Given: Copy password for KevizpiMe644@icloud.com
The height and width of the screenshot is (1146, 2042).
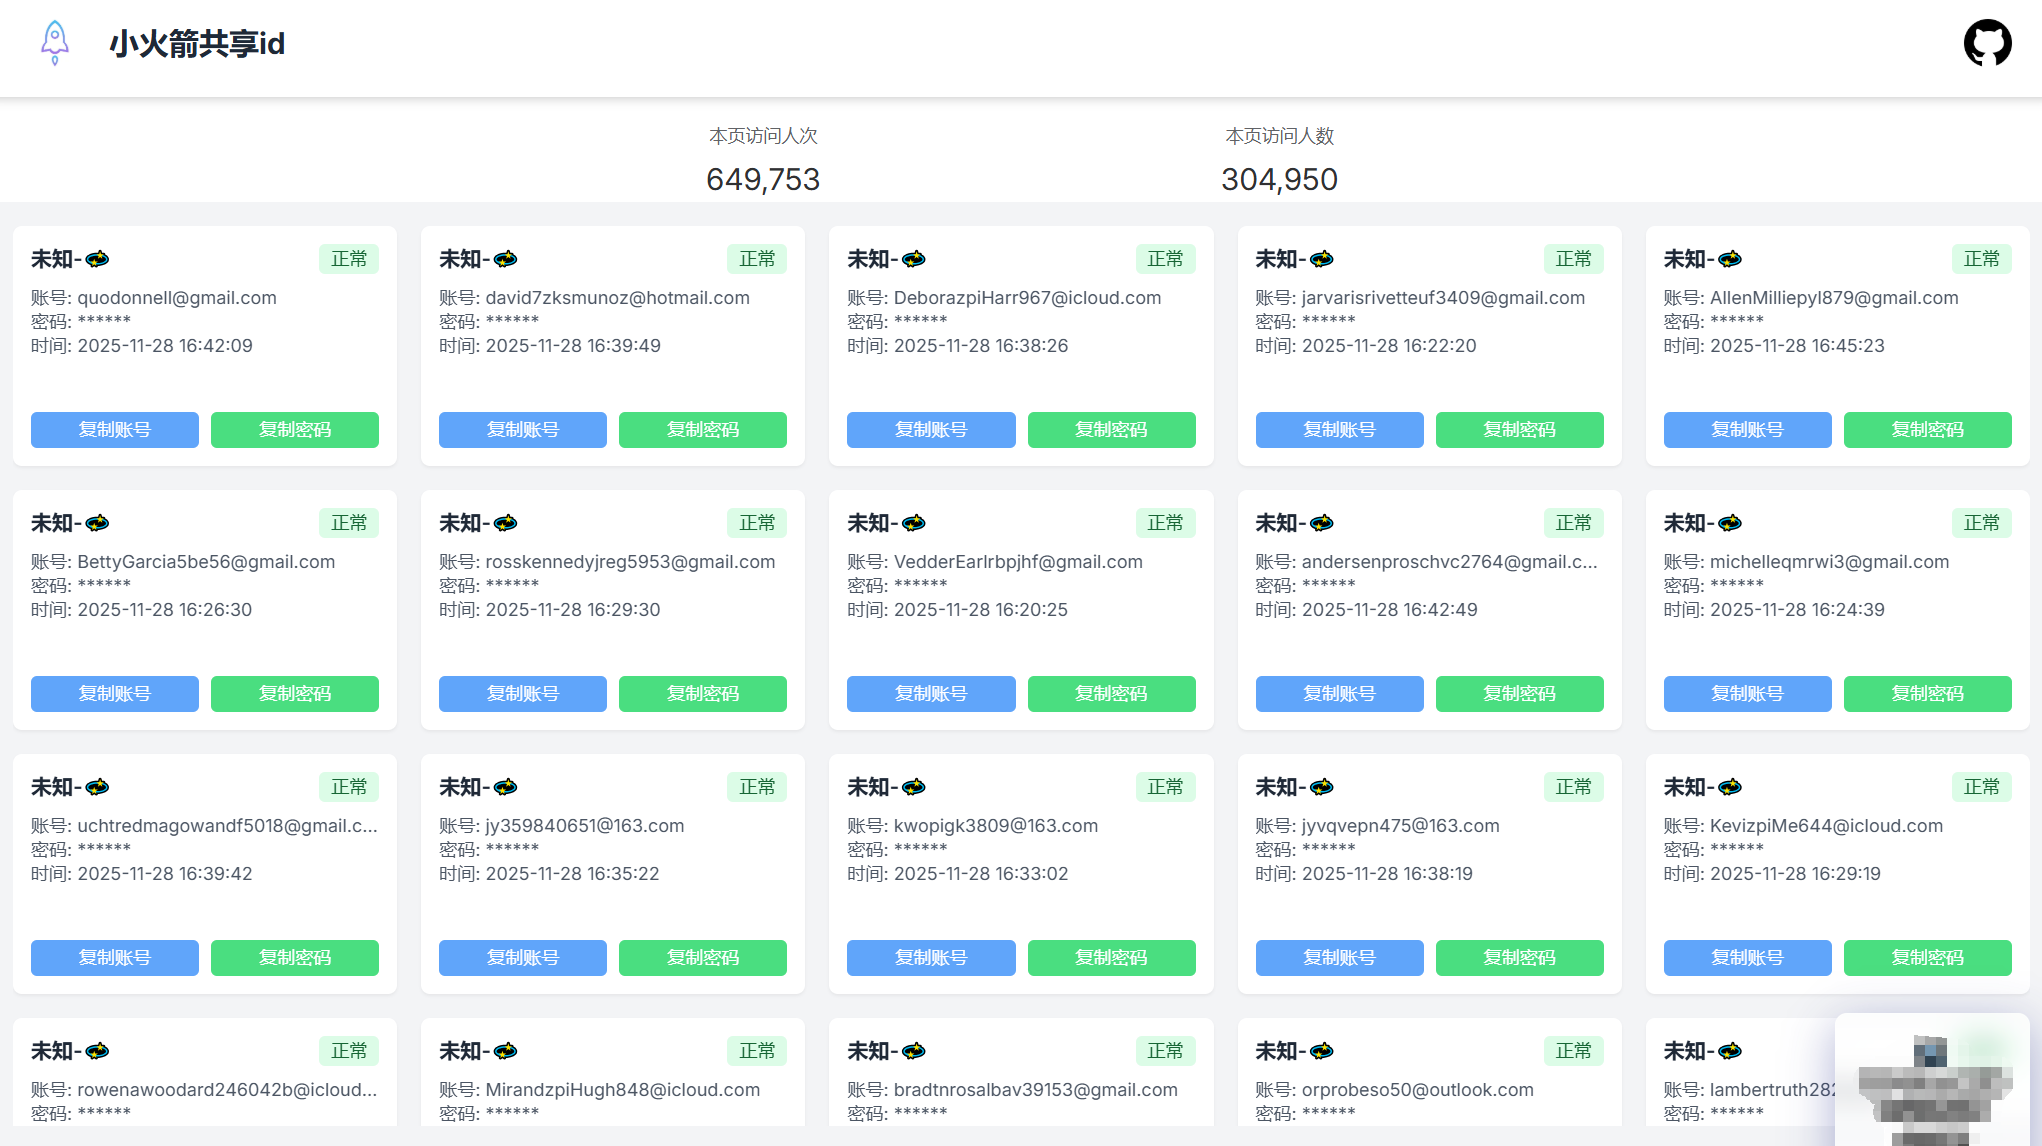Looking at the screenshot, I should click(1927, 958).
